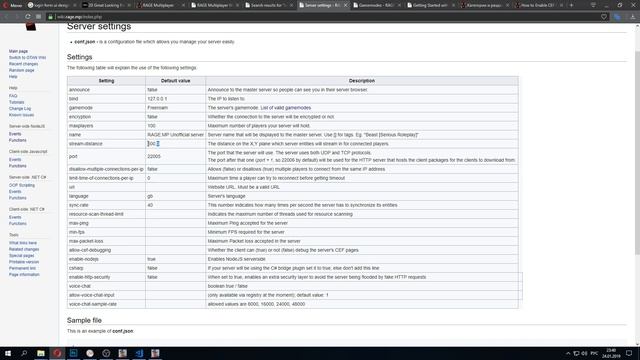Viewport: 640px width, 360px height.
Task: Select the Opera icon in the taskbar
Action: point(57,353)
